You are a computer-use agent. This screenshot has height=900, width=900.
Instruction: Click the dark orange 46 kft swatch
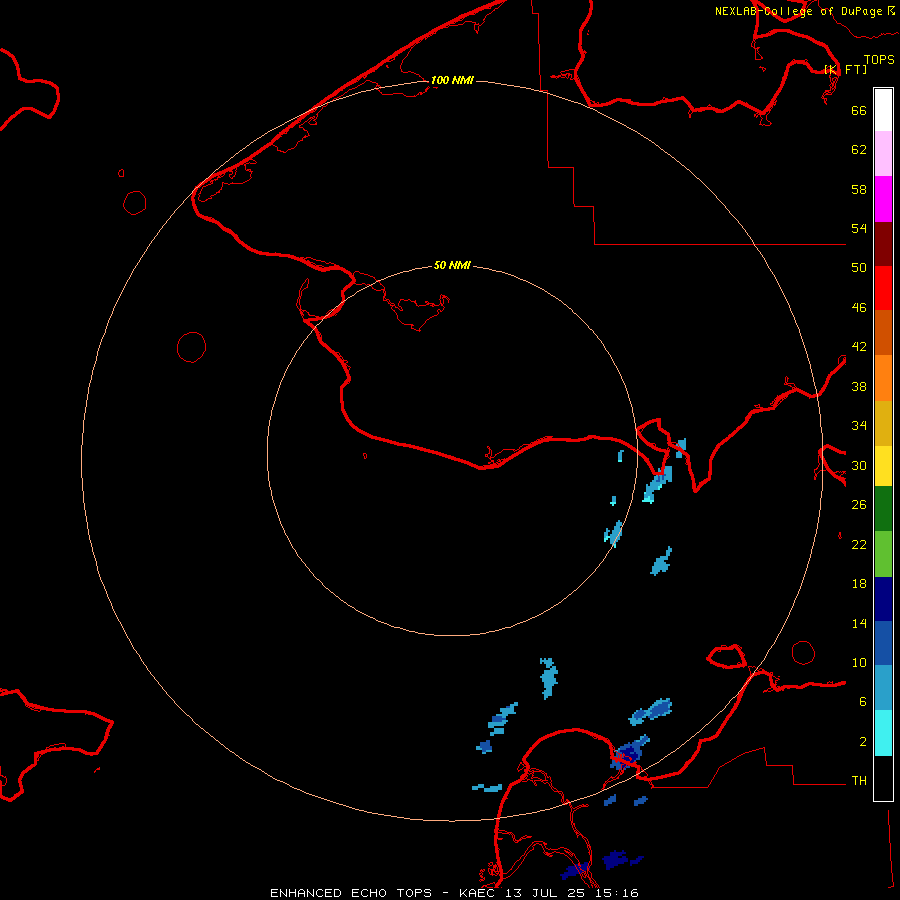point(883,332)
